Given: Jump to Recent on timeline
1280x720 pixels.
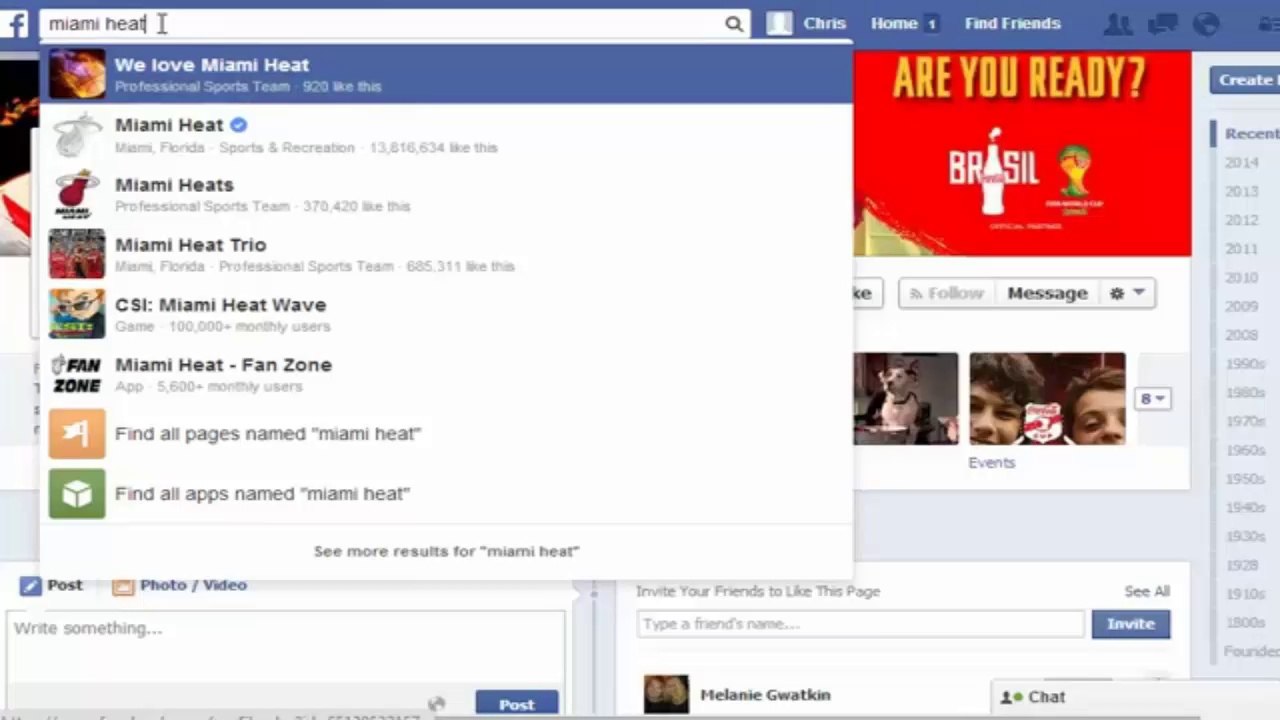Looking at the screenshot, I should (x=1251, y=133).
